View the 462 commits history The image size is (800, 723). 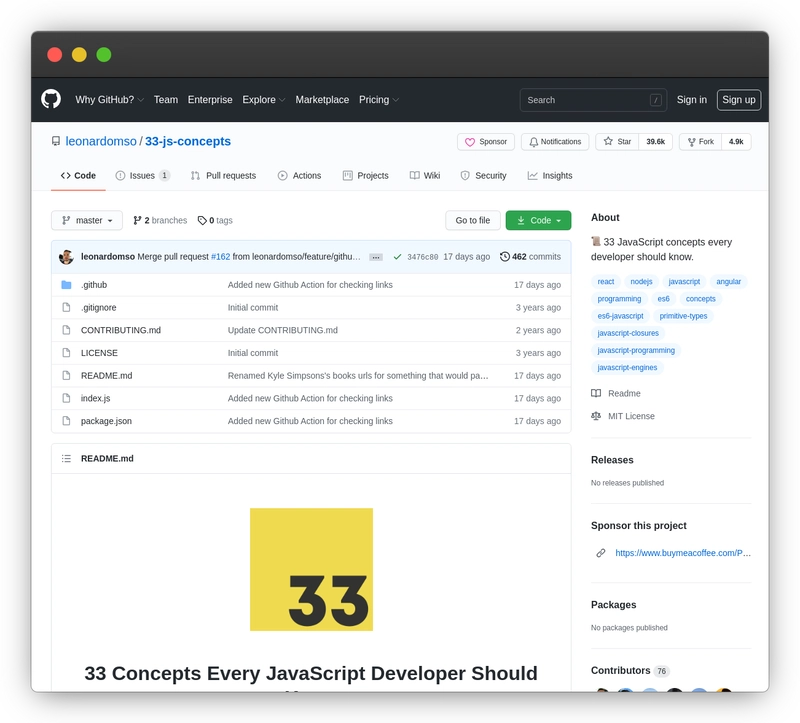click(x=530, y=257)
